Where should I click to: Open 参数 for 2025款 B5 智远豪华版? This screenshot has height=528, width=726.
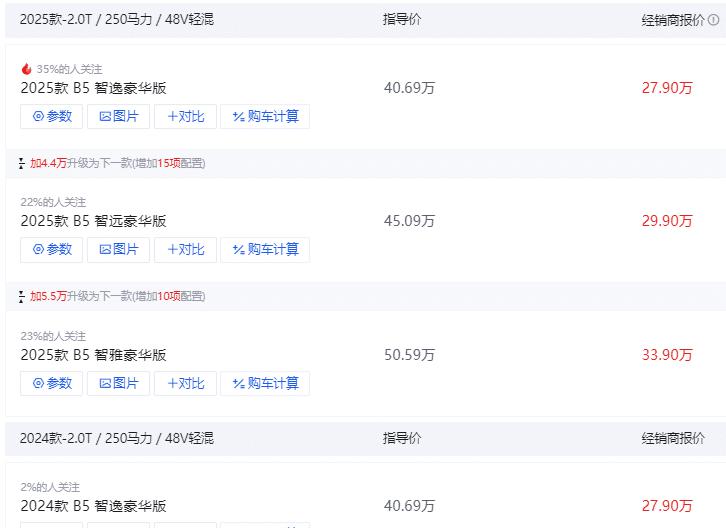click(51, 250)
